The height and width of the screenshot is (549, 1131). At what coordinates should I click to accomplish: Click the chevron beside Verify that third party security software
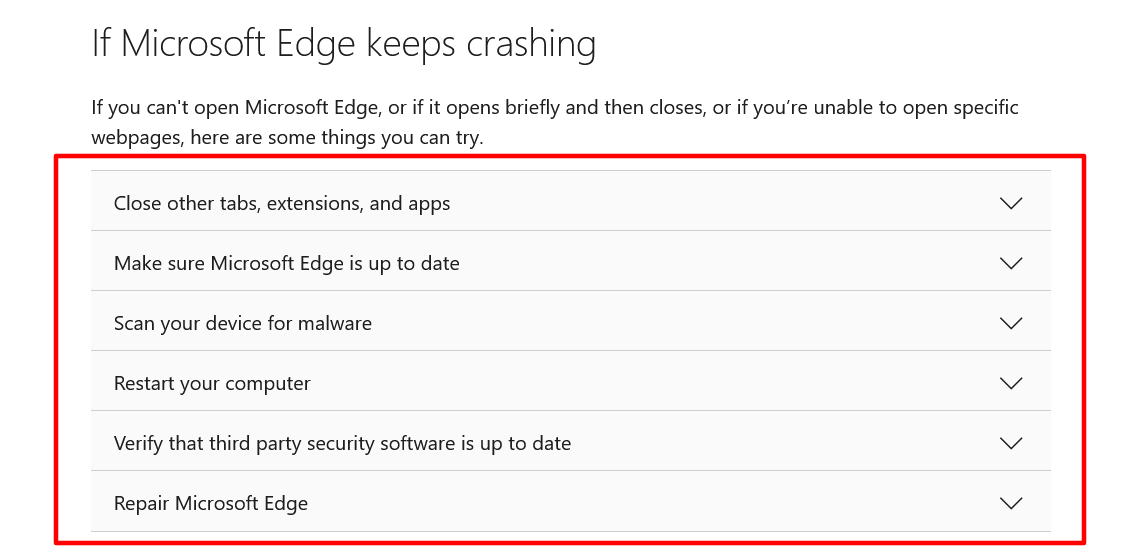[1011, 443]
